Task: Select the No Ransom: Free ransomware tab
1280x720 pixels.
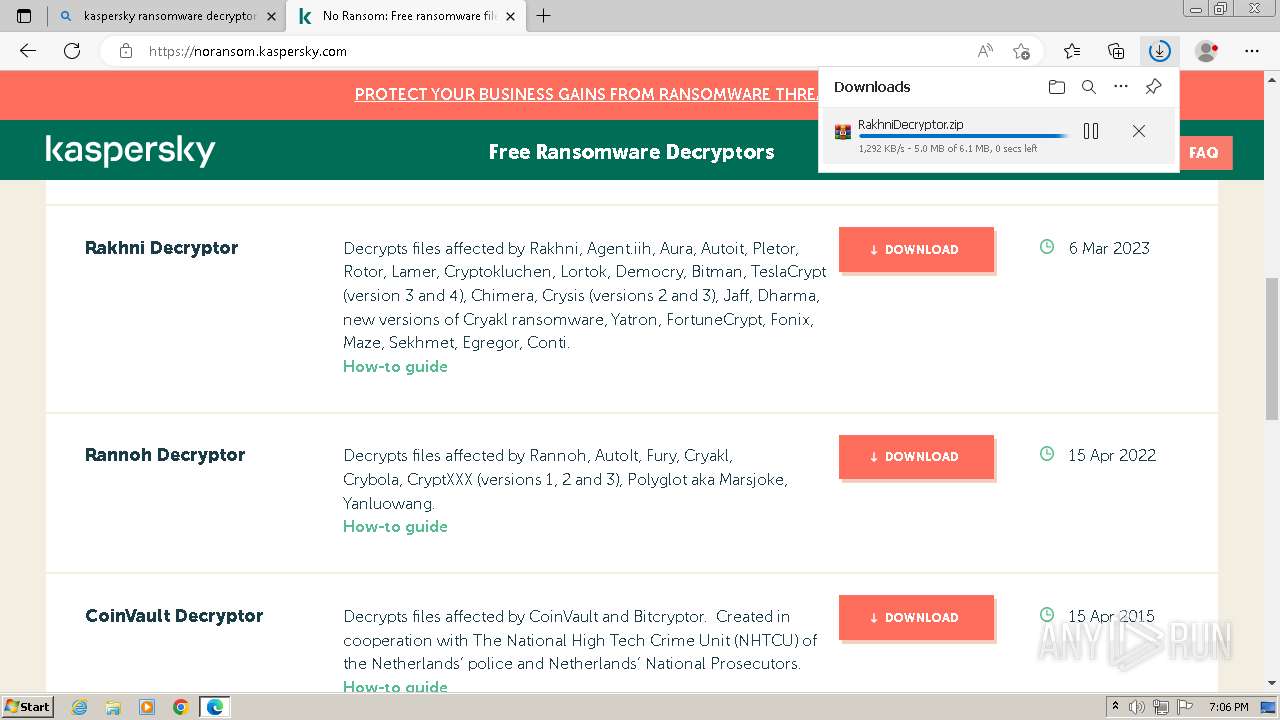Action: point(407,16)
